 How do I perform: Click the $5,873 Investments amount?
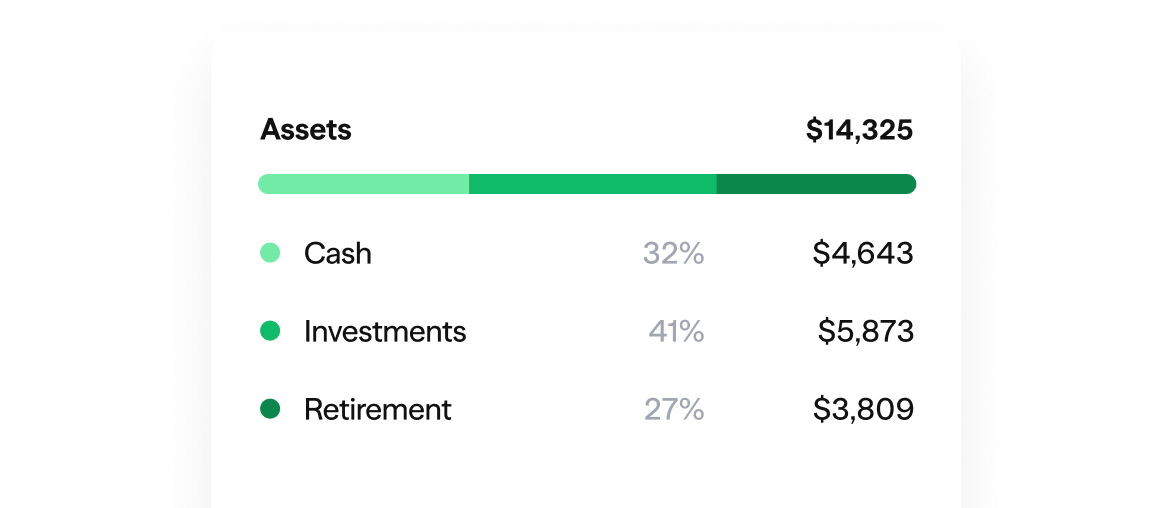[866, 331]
